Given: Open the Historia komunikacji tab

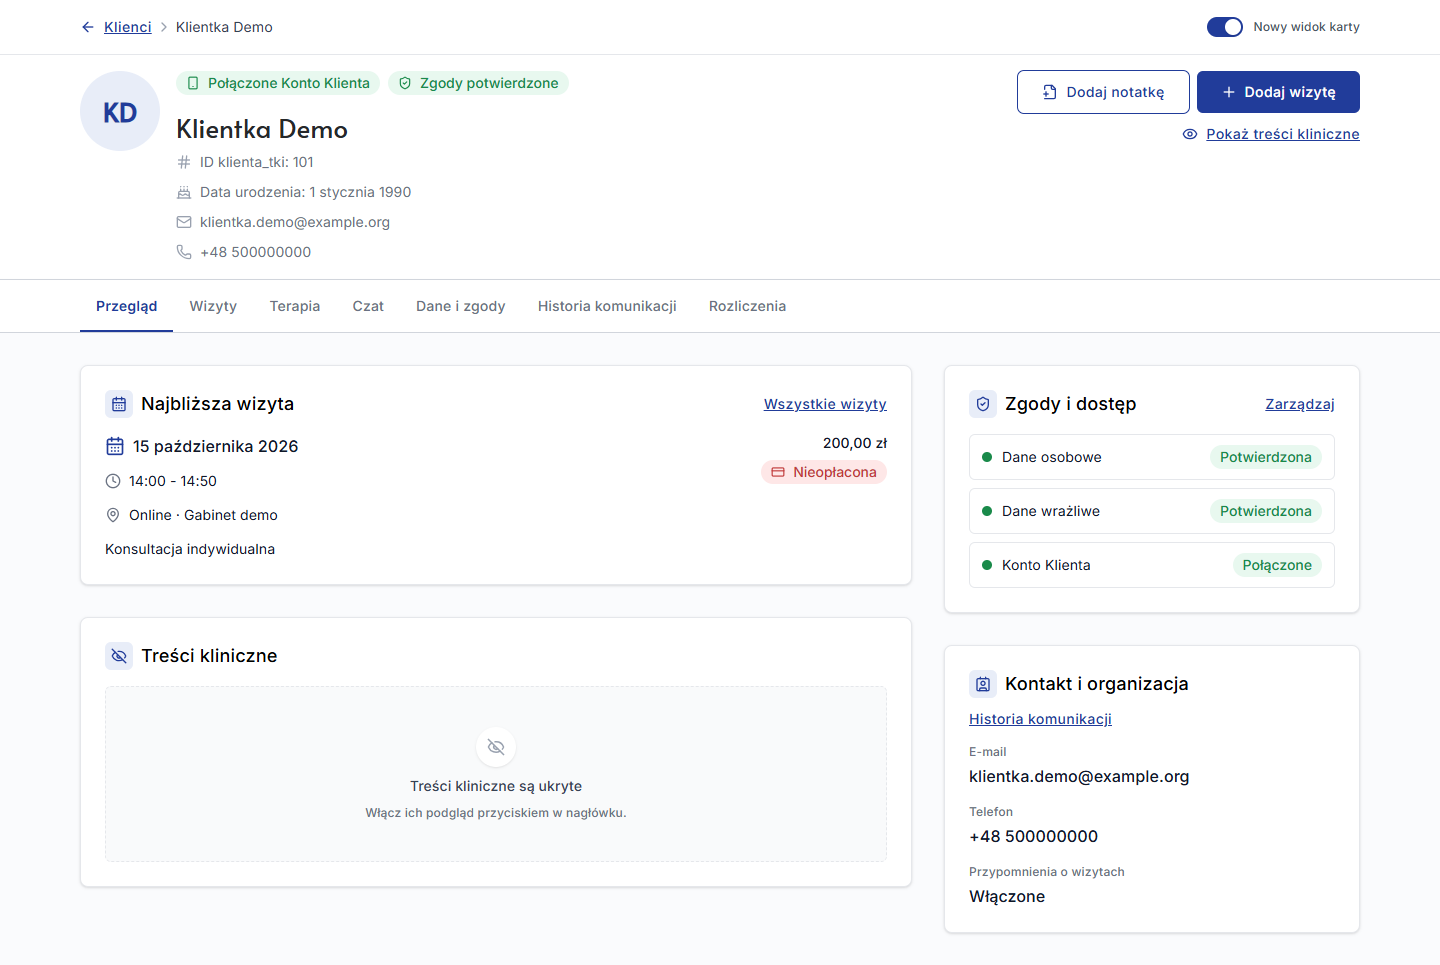Looking at the screenshot, I should click(x=607, y=306).
